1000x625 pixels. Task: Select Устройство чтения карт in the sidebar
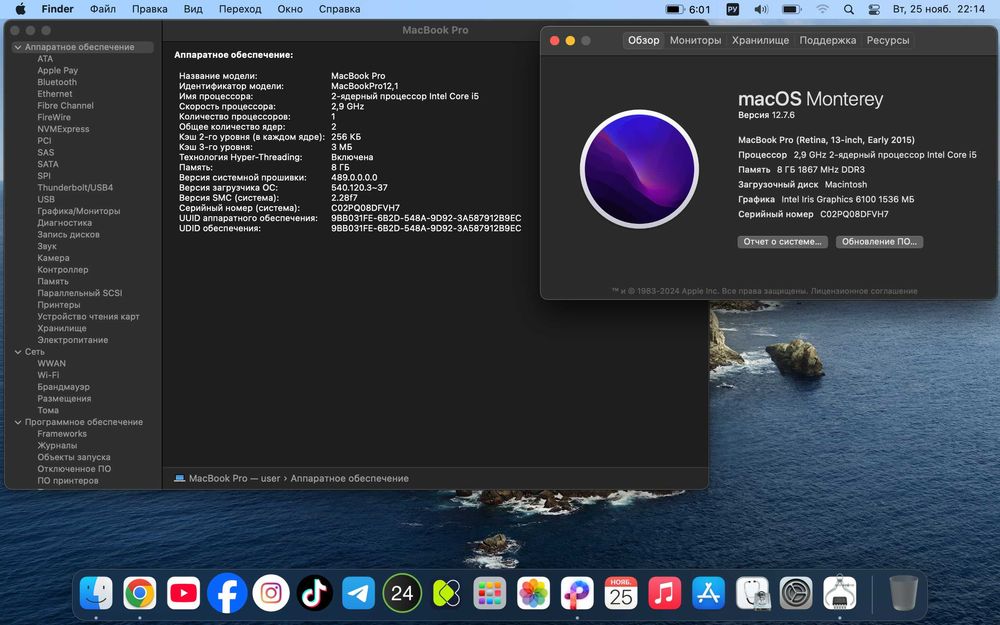tap(88, 316)
